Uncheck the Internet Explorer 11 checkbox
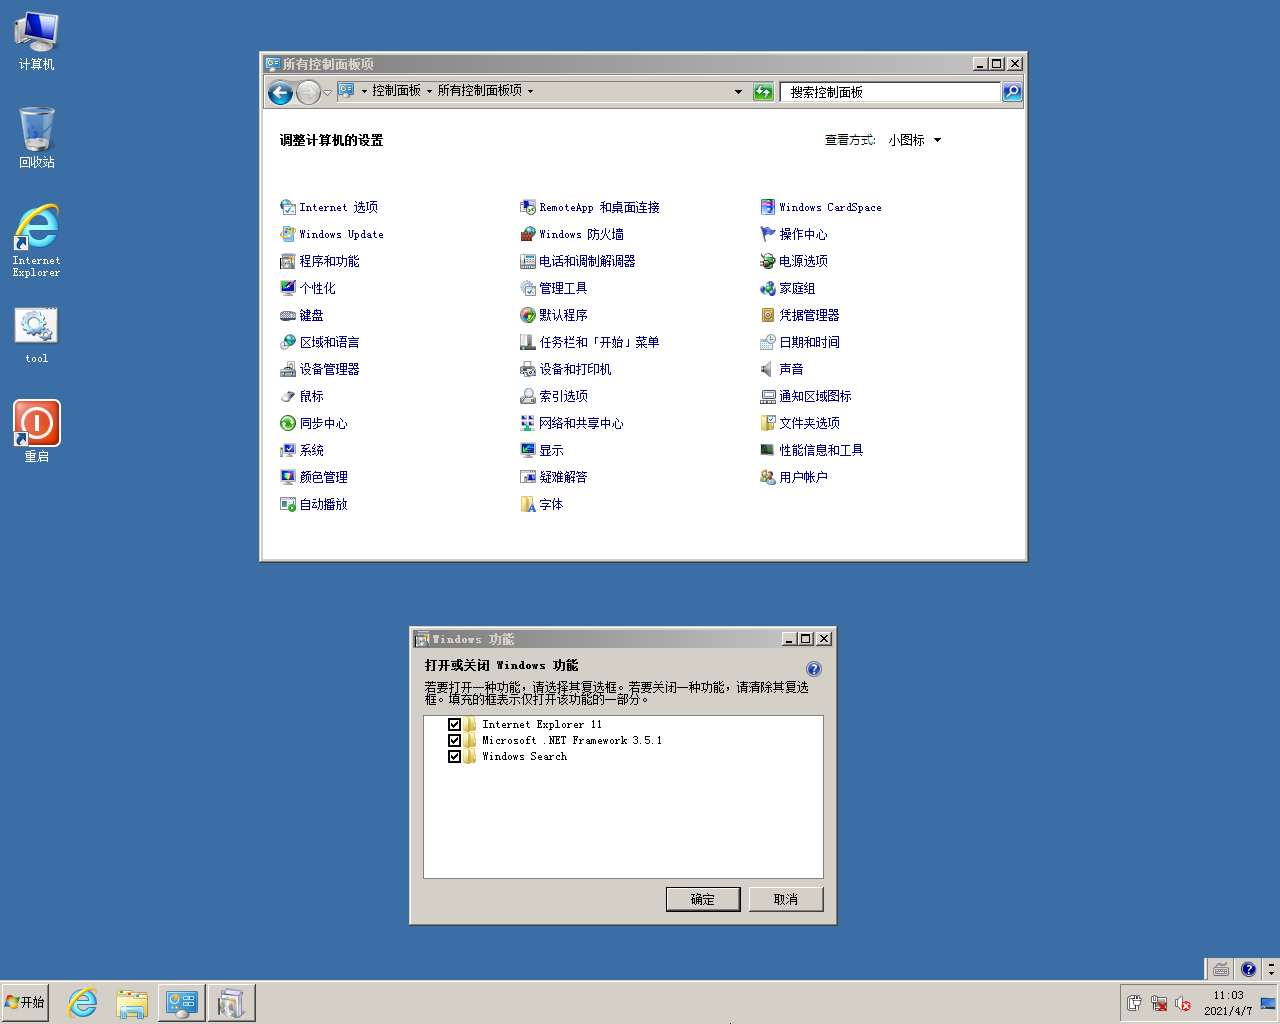The width and height of the screenshot is (1280, 1024). (454, 724)
